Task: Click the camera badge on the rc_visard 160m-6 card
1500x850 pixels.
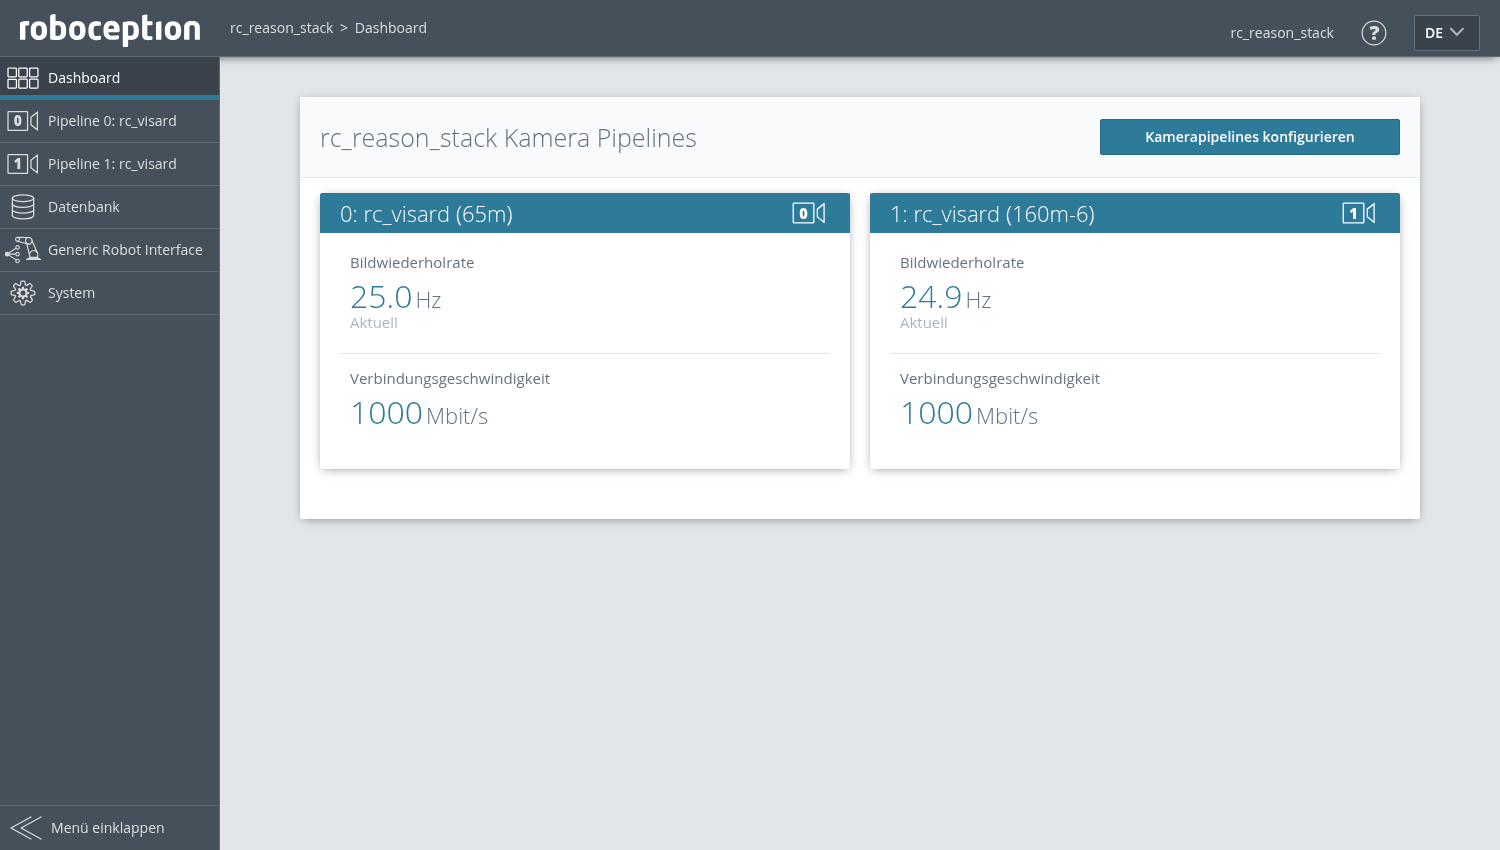Action: (x=1360, y=212)
